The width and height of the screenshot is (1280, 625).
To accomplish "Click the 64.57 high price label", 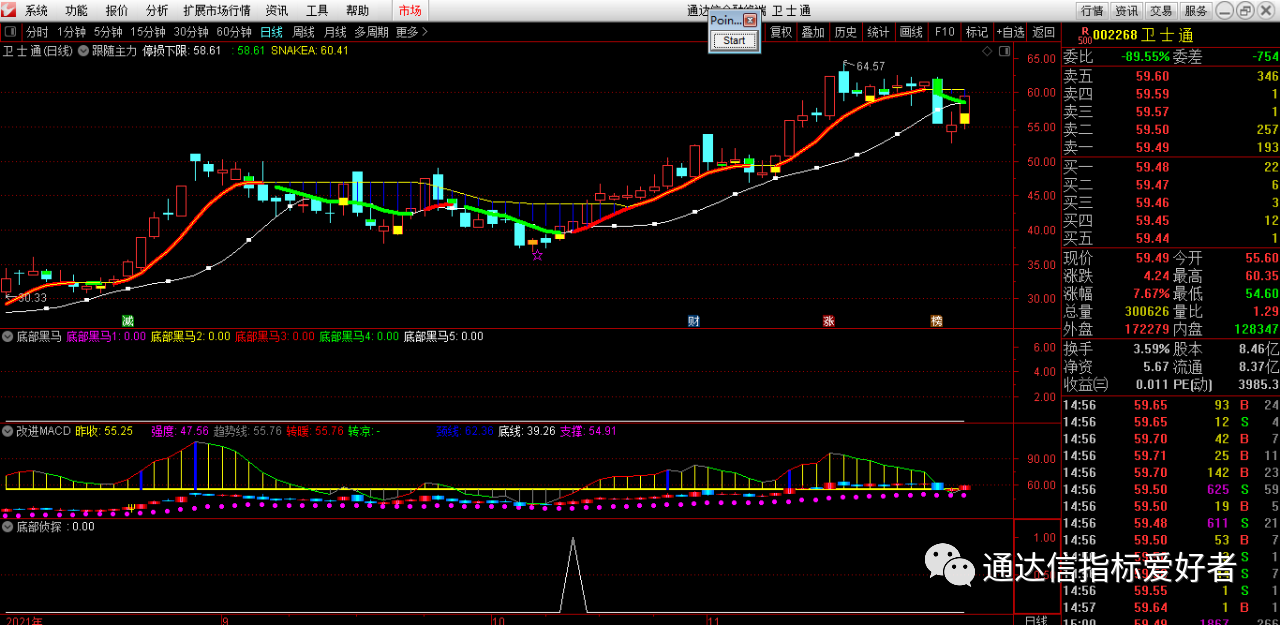I will pos(870,66).
